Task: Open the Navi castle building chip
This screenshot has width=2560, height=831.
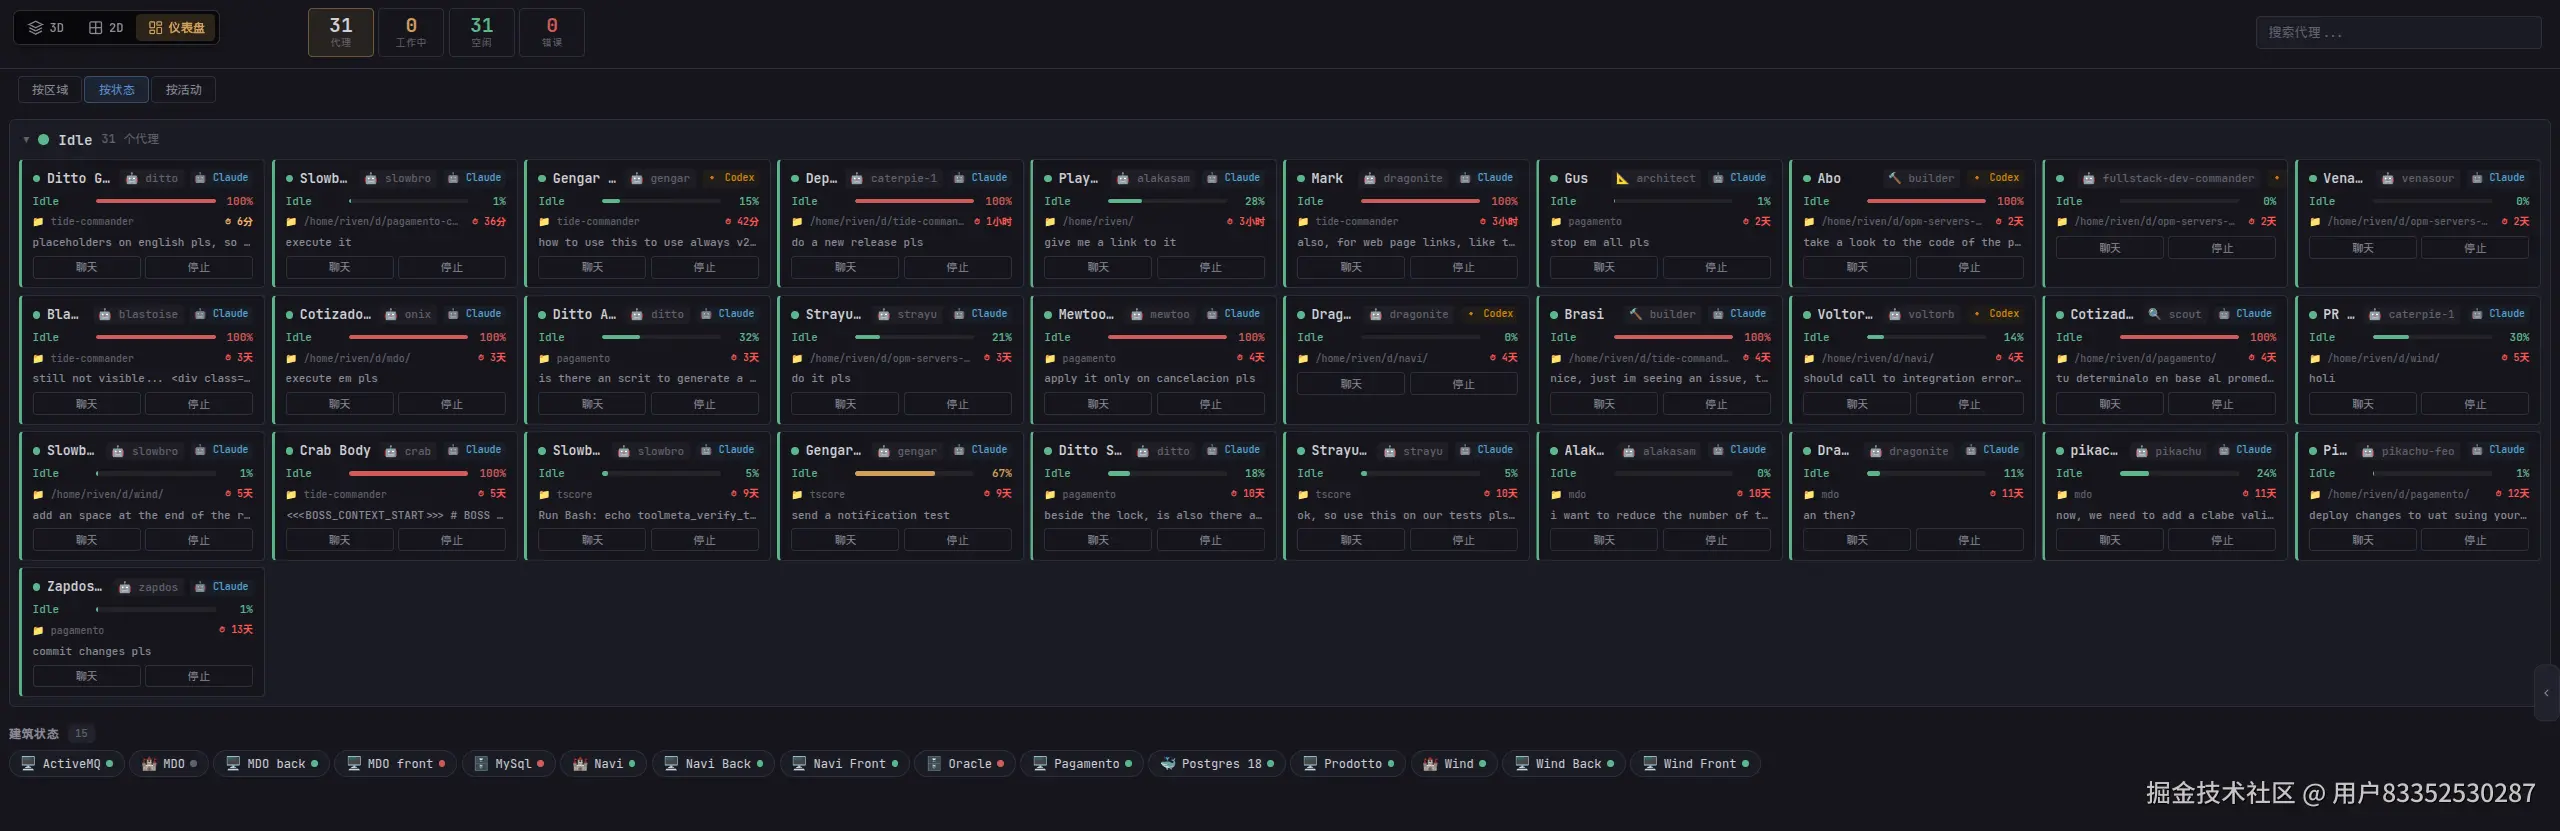Action: [603, 764]
